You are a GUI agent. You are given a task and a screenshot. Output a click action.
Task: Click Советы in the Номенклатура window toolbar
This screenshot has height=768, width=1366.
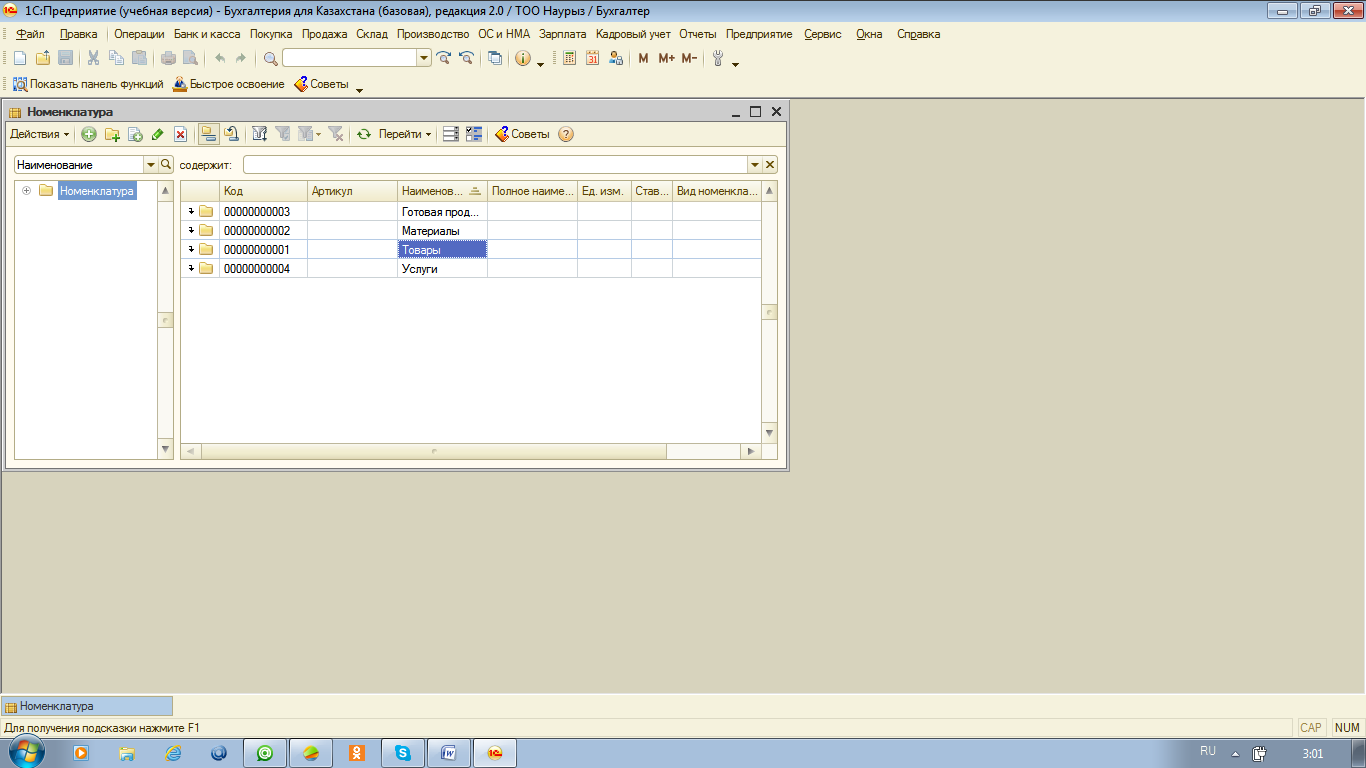pyautogui.click(x=522, y=134)
